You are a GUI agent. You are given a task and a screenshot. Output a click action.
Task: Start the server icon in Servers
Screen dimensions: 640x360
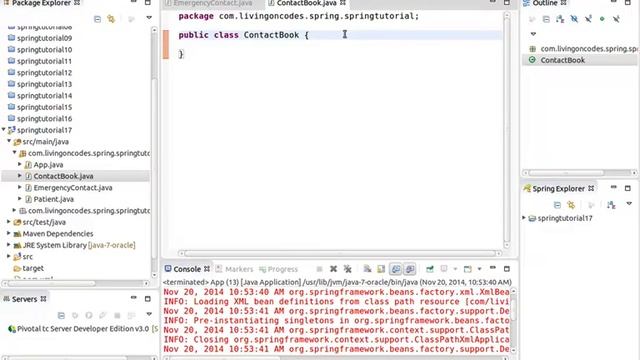coord(89,316)
